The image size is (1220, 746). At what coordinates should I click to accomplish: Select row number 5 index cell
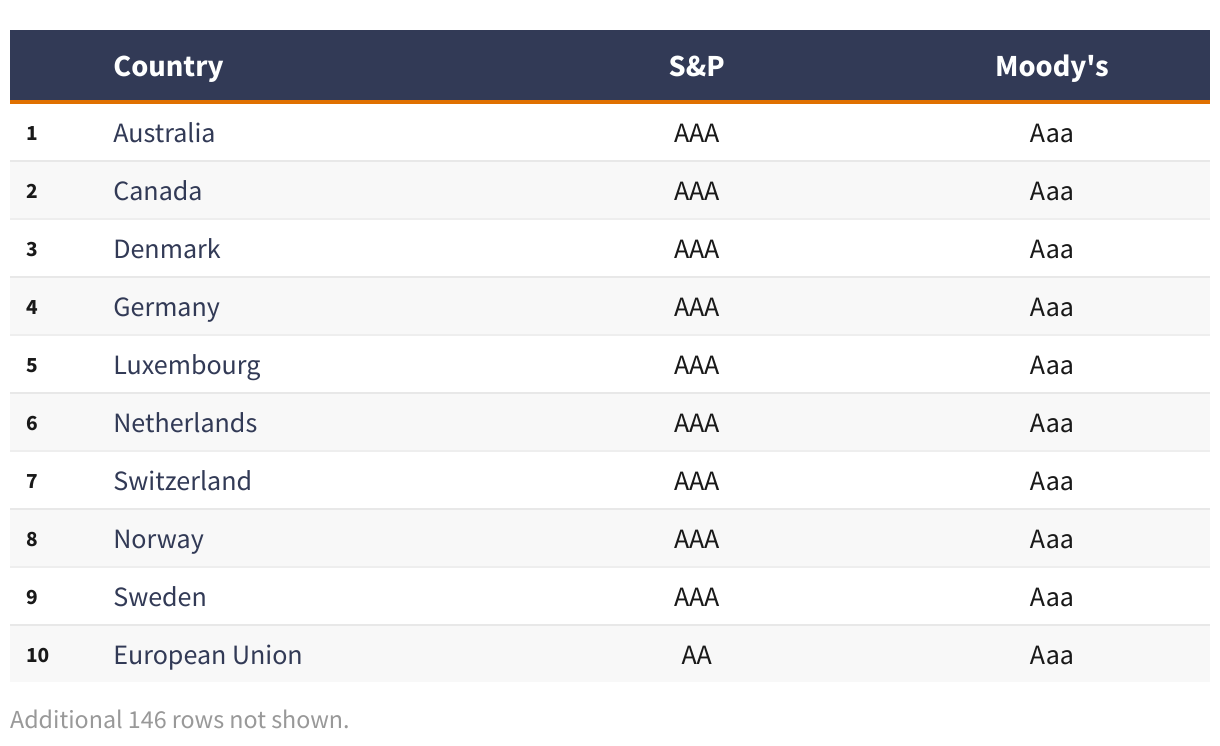coord(32,365)
